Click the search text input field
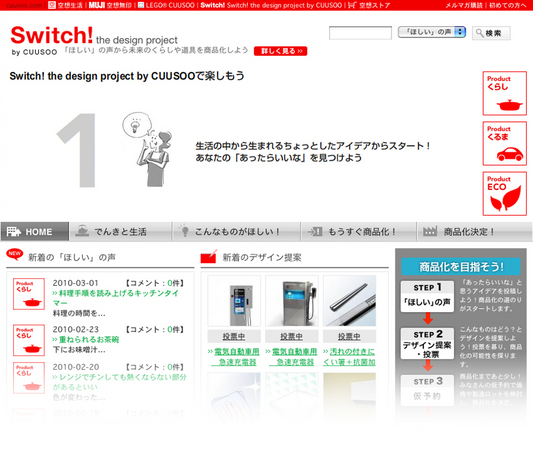This screenshot has height=450, width=533. [360, 33]
